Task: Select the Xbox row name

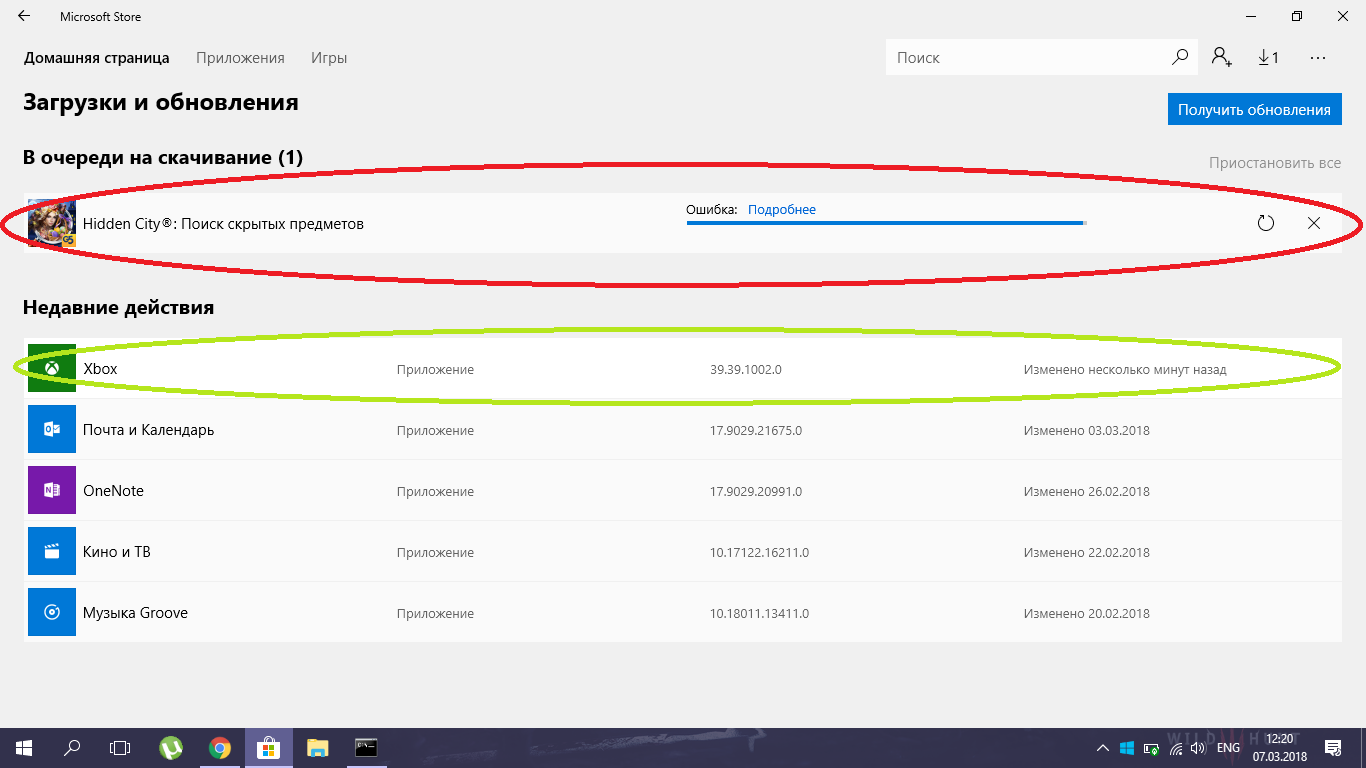Action: coord(100,369)
